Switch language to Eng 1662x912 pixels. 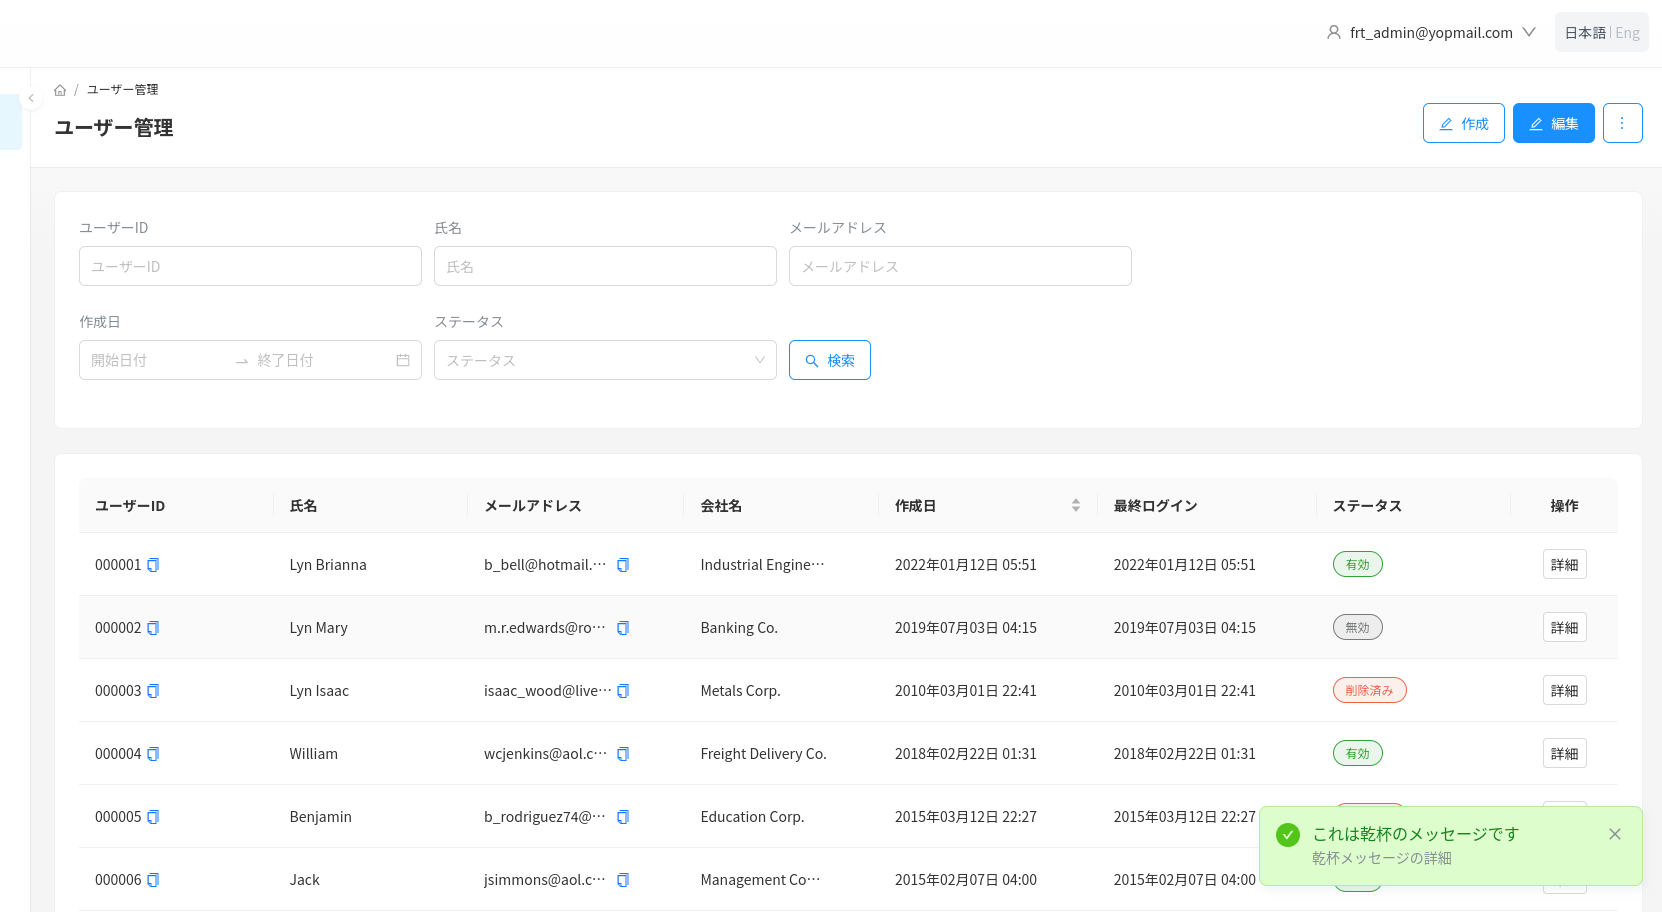tap(1628, 33)
